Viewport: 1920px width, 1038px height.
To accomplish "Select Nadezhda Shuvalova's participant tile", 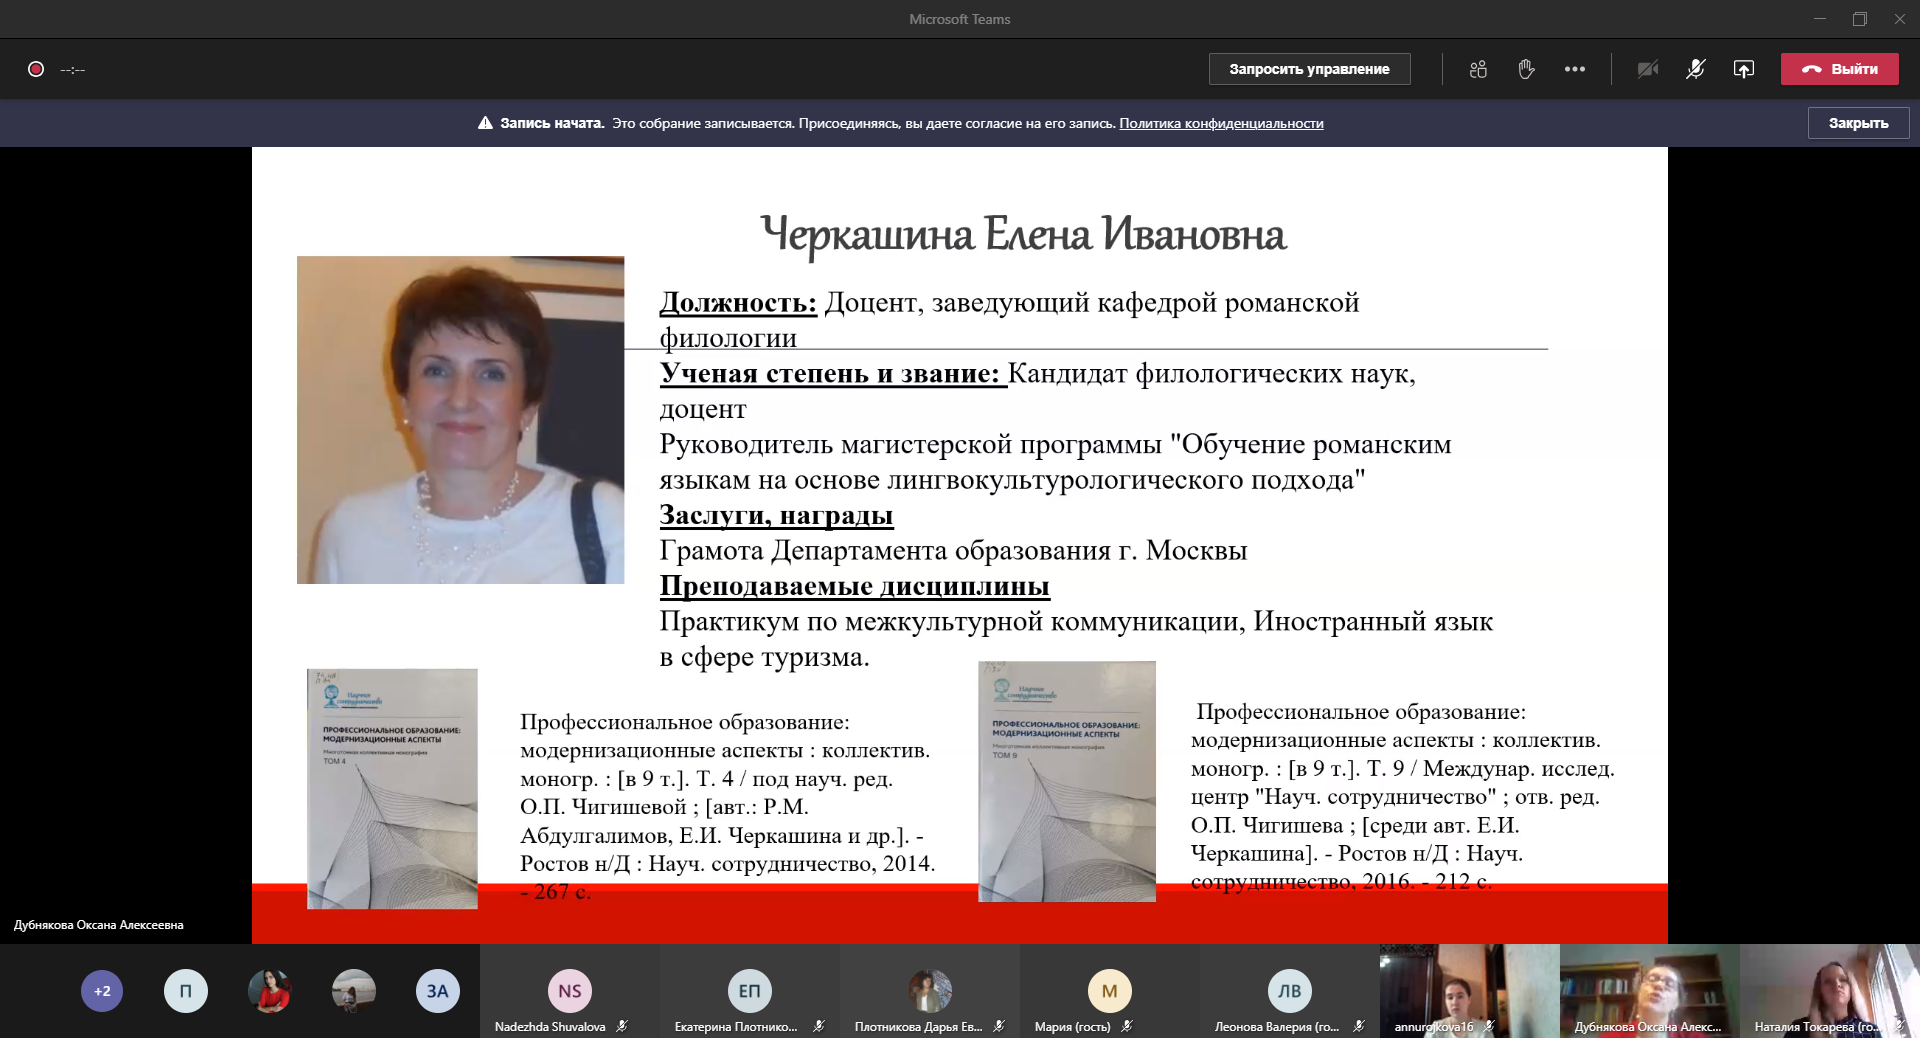I will coord(569,991).
